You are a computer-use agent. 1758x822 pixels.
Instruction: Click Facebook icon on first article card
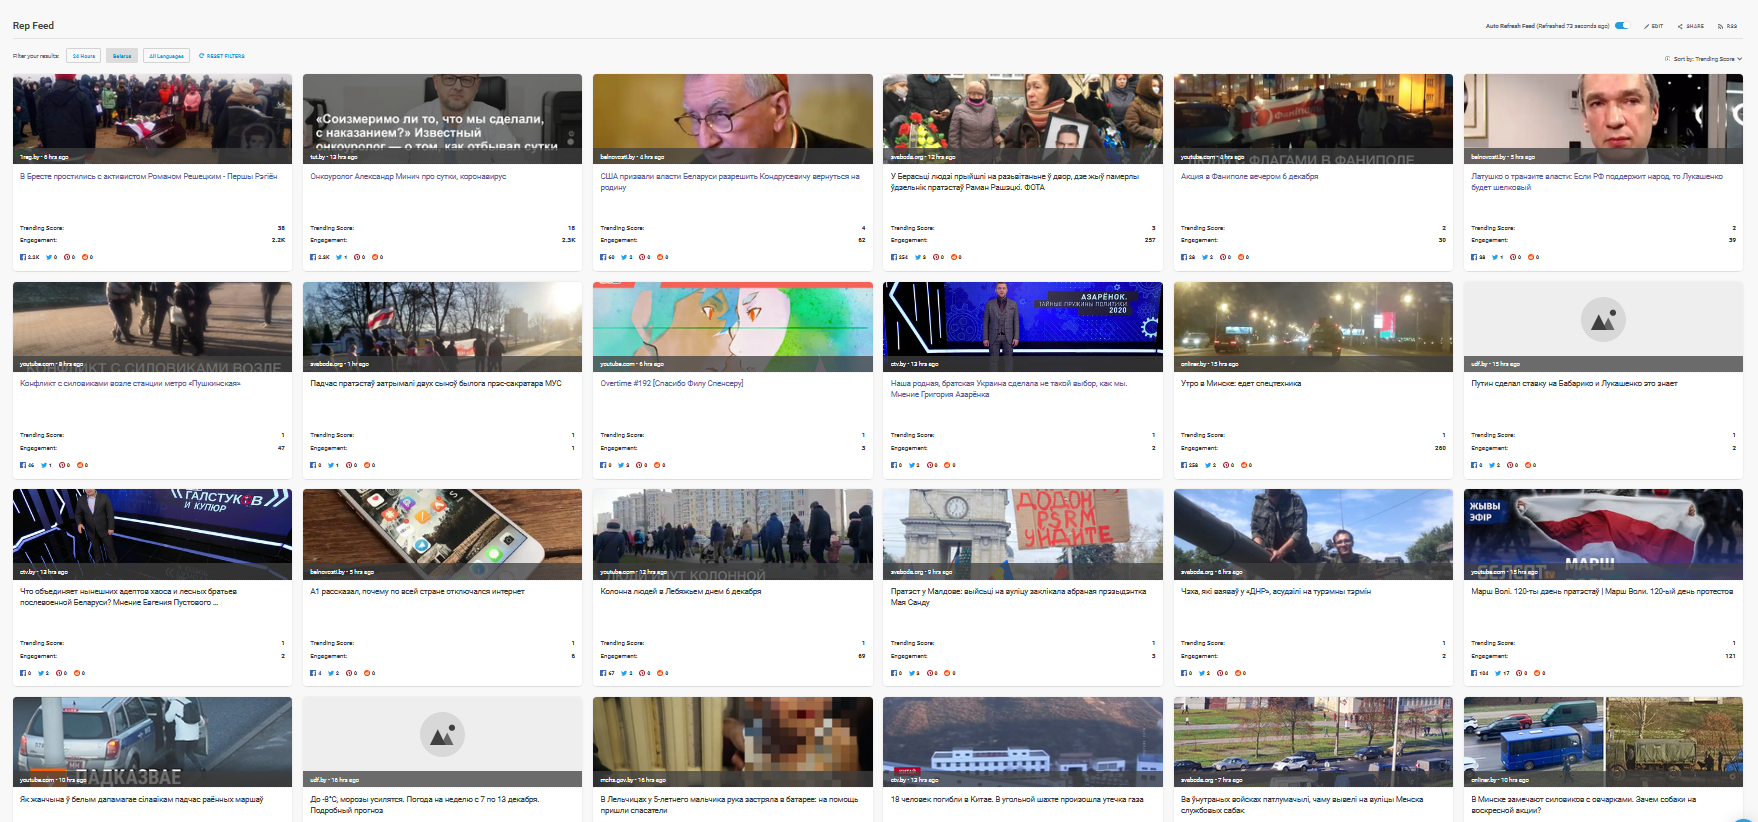23,257
